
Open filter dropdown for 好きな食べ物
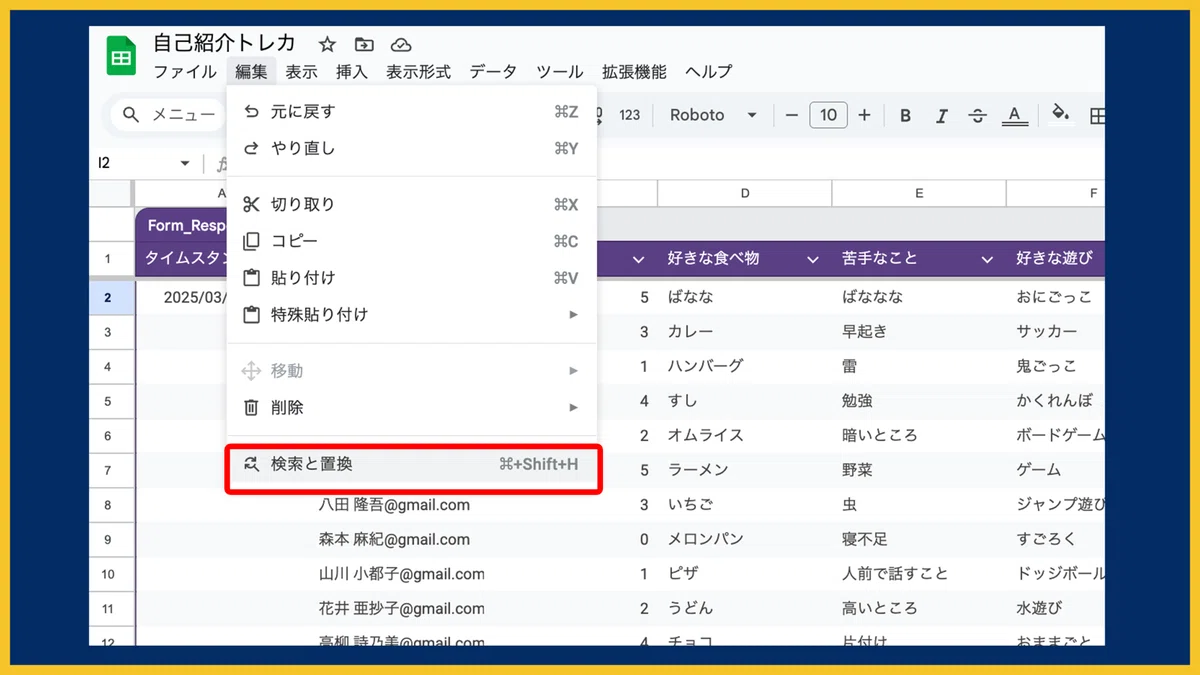(813, 259)
